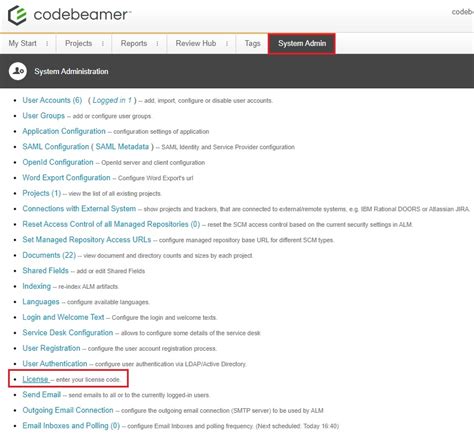Expand the Reports tab menu dots

(157, 44)
